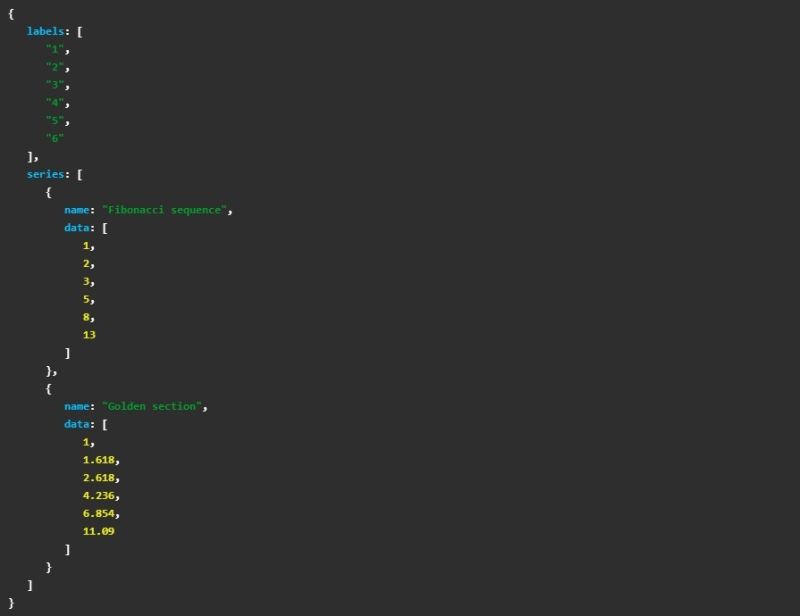This screenshot has height=616, width=800.
Task: Select the label string "3"
Action: pyautogui.click(x=55, y=85)
